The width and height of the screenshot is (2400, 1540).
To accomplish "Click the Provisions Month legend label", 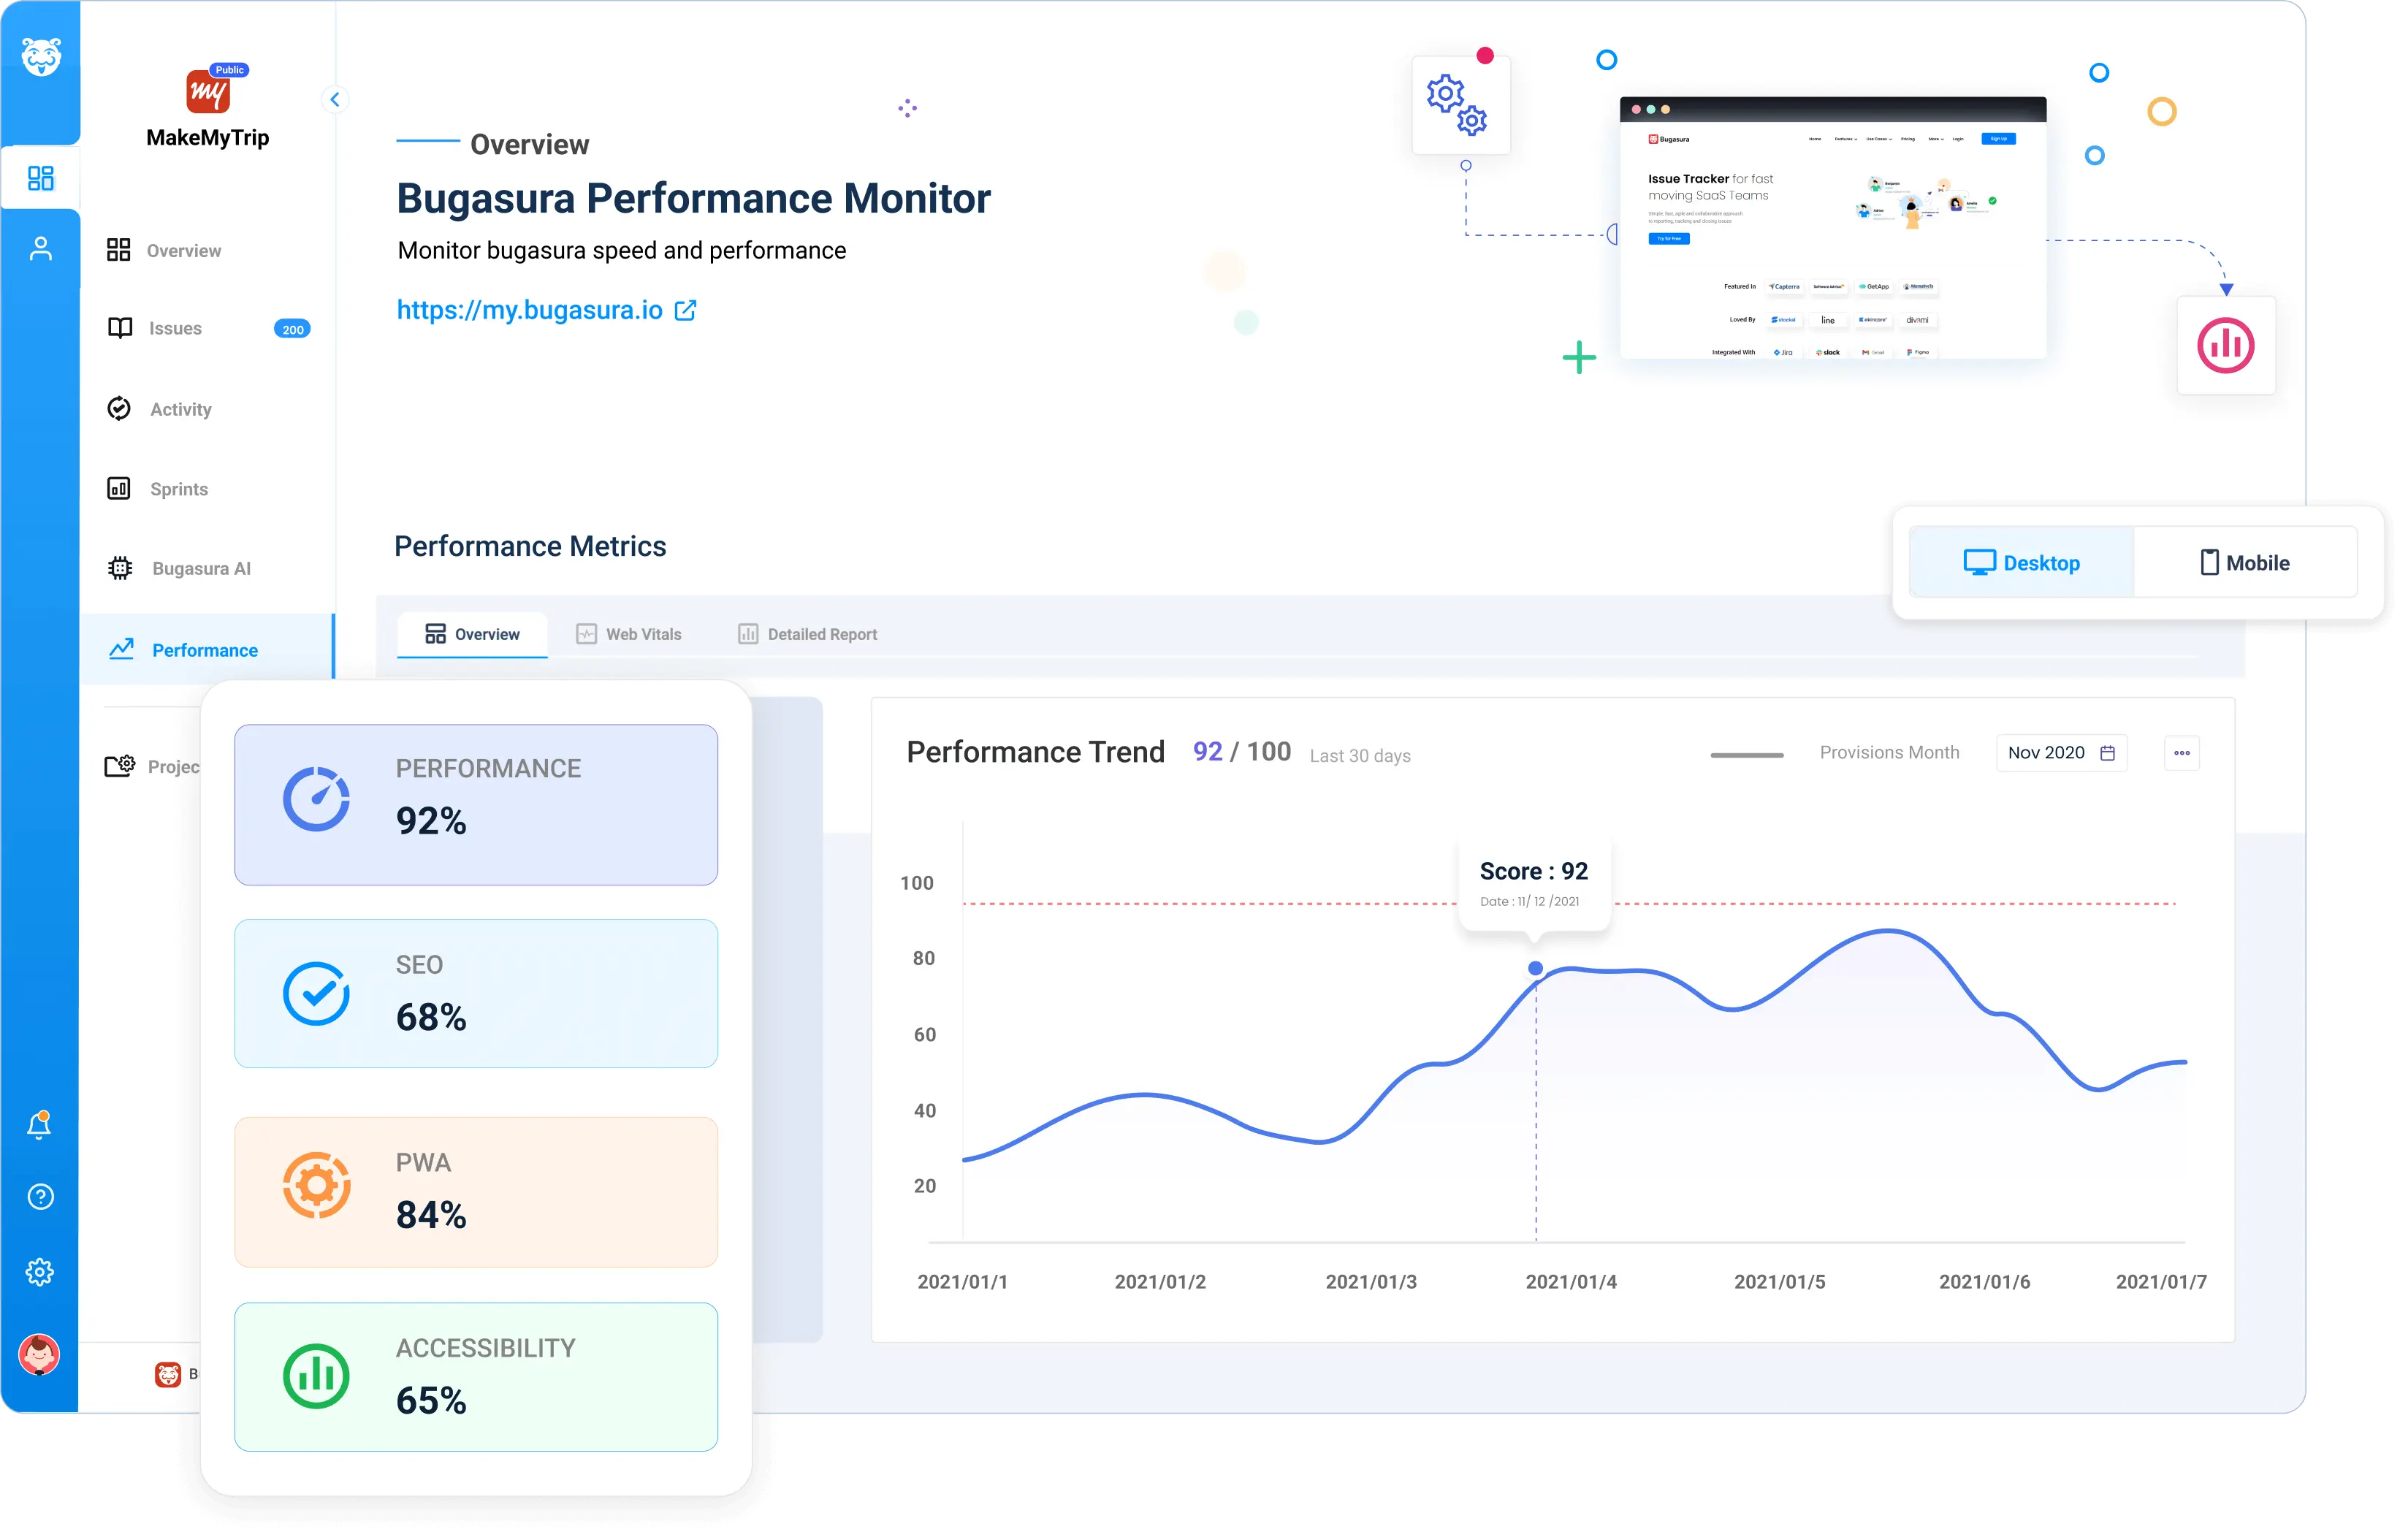I will 1889,752.
